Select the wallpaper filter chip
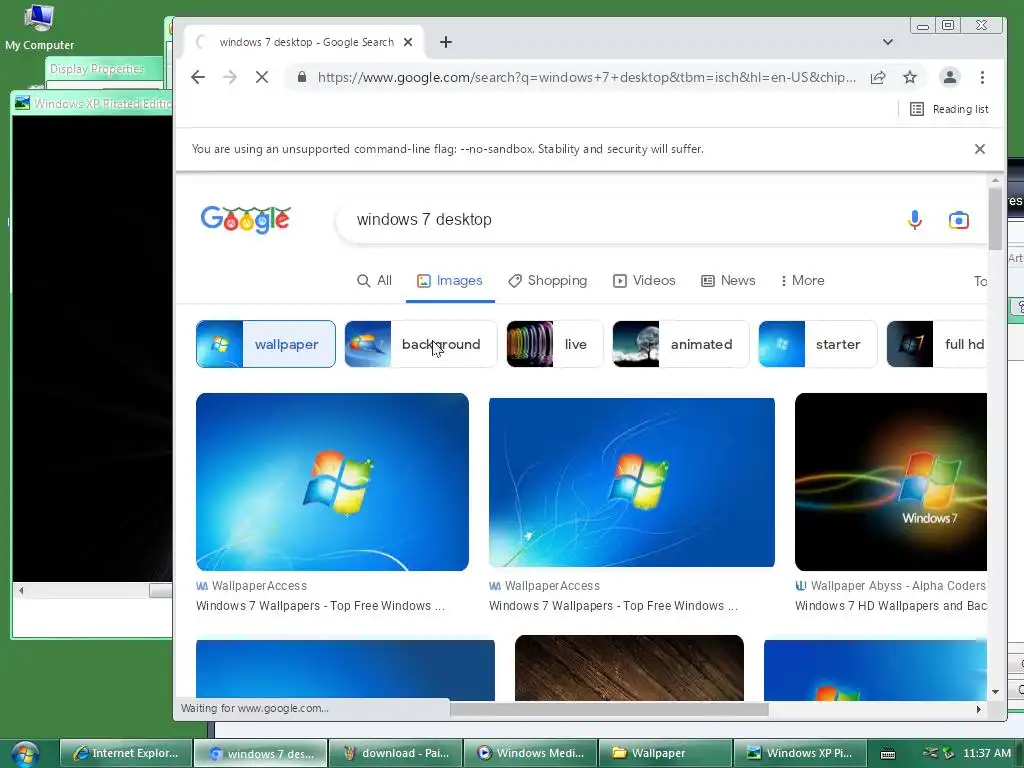Image resolution: width=1024 pixels, height=768 pixels. pos(266,344)
